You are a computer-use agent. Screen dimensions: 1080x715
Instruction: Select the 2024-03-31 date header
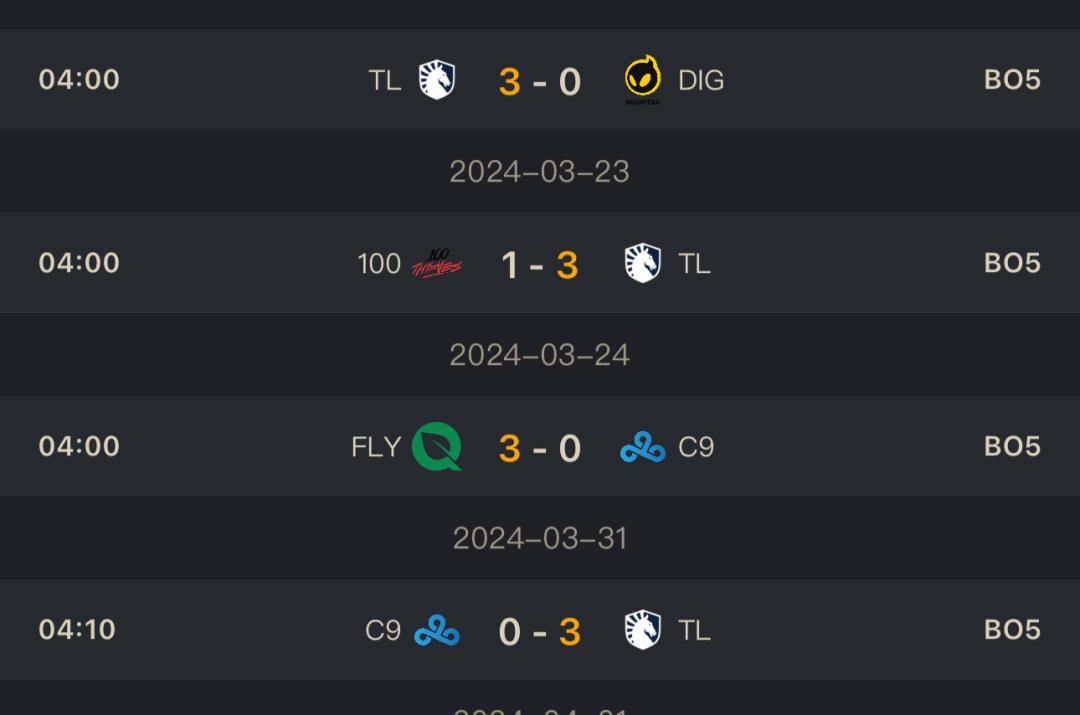539,539
